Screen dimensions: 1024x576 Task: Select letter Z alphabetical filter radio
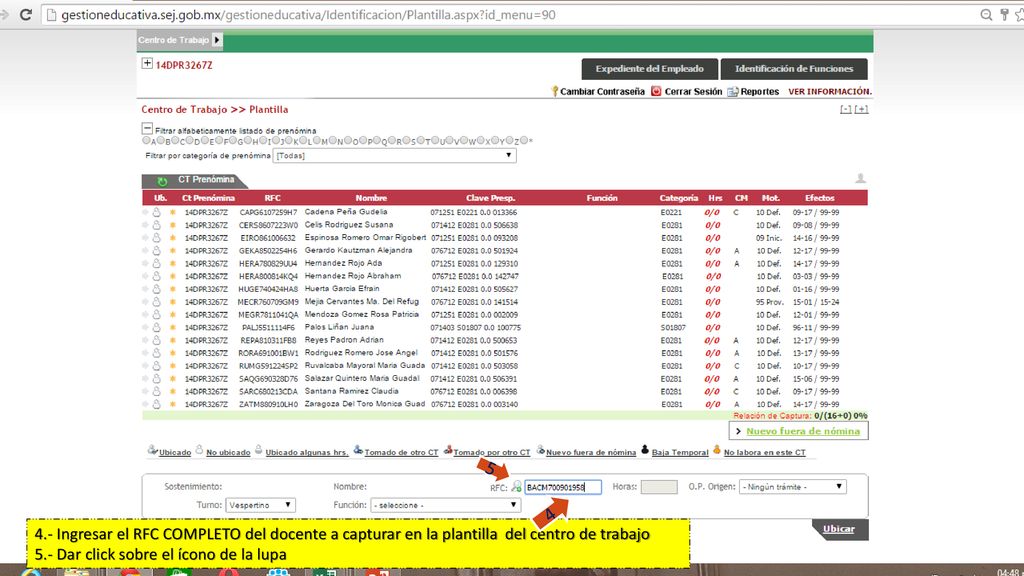510,140
